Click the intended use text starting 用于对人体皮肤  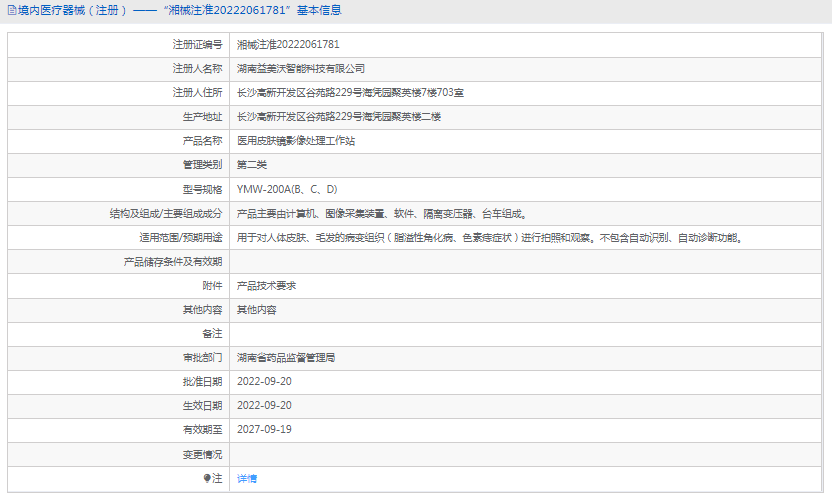[x=490, y=238]
